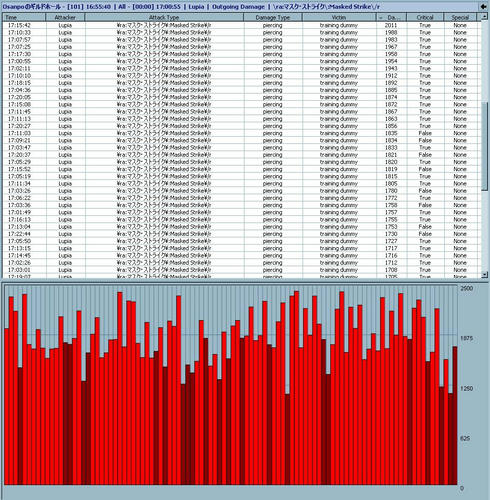490x500 pixels.
Task: Sort by the Special column header
Action: coord(460,17)
